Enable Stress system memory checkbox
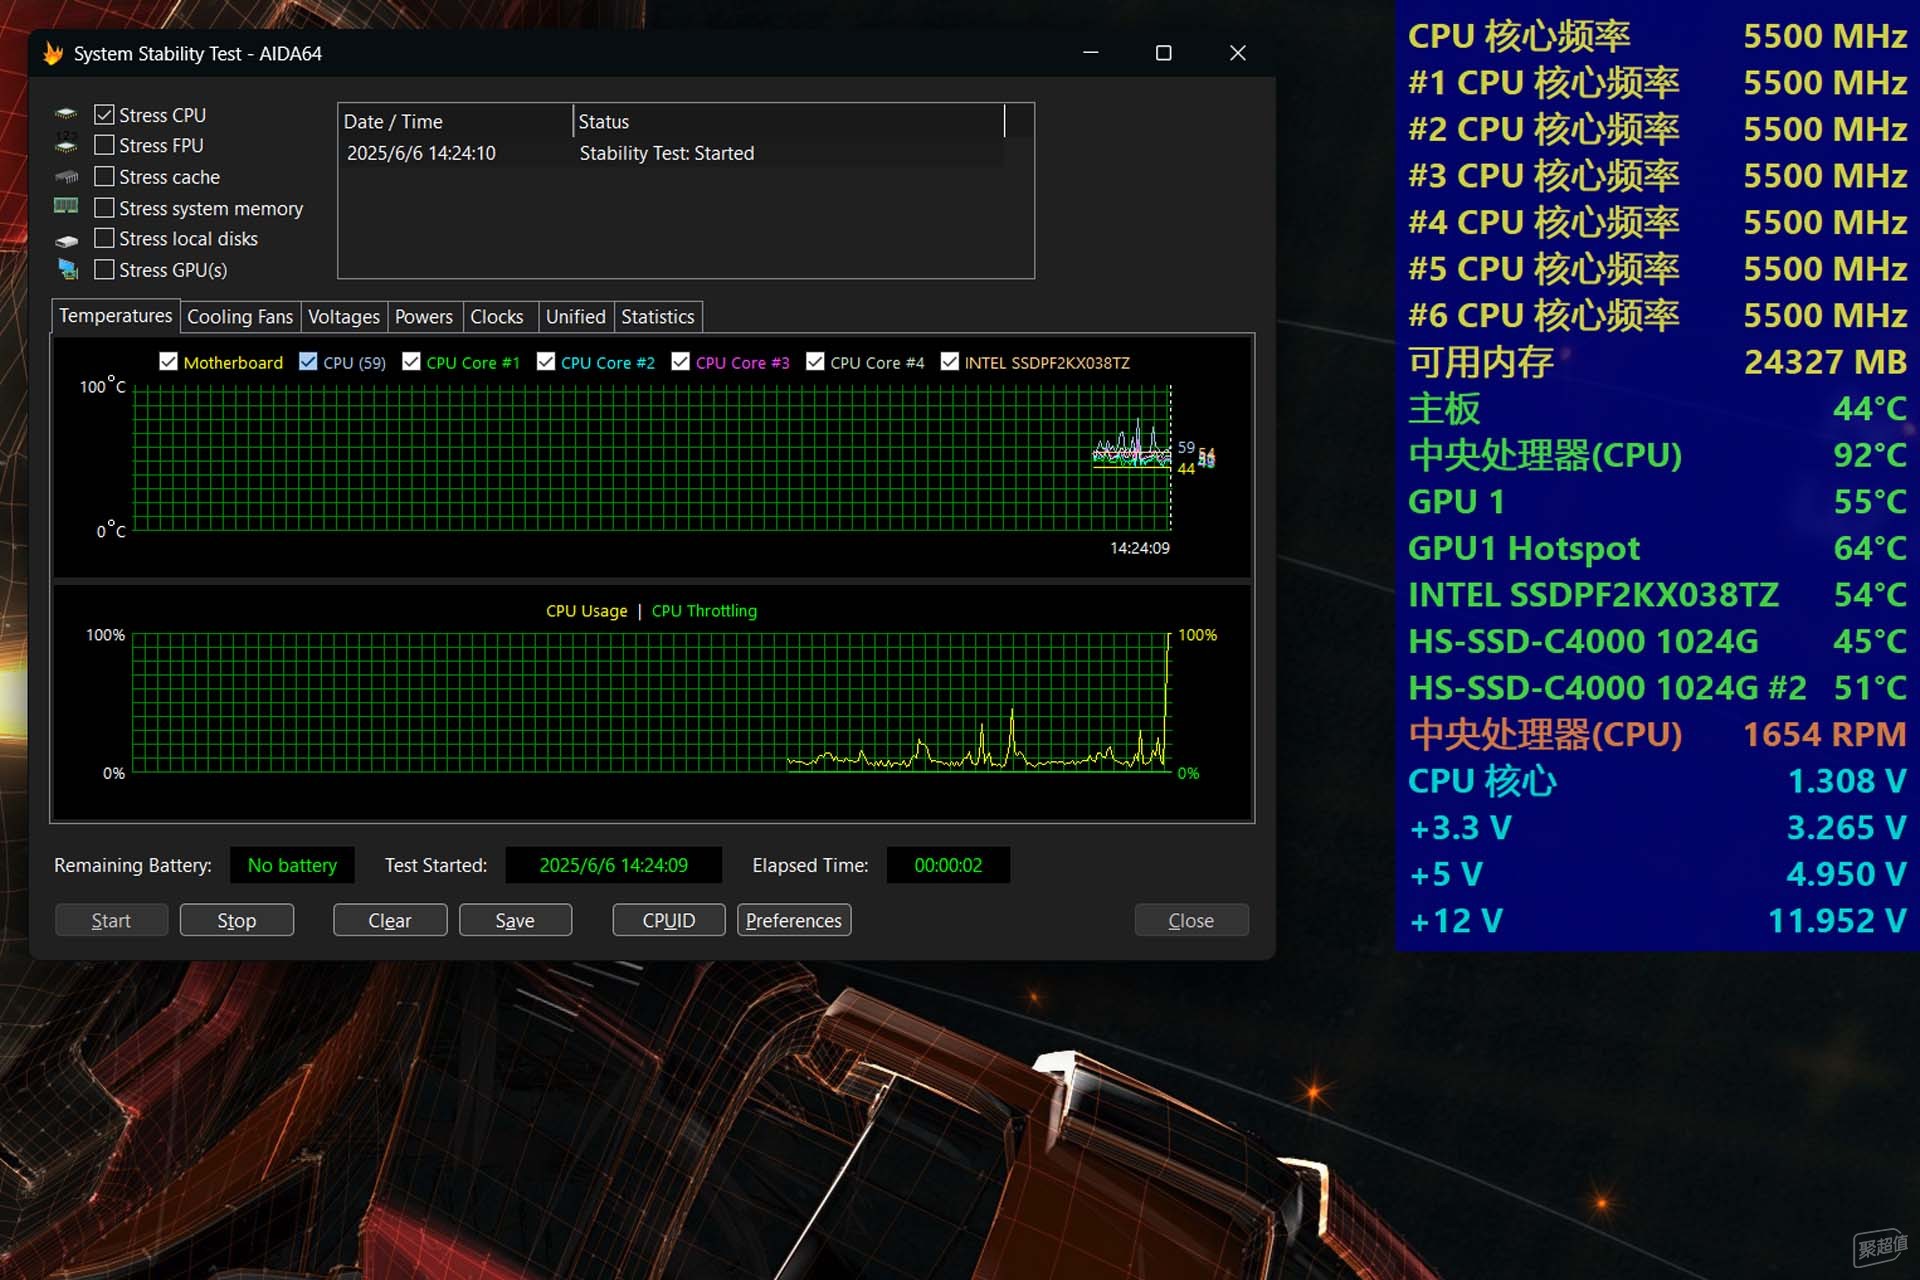Viewport: 1920px width, 1280px height. pyautogui.click(x=104, y=208)
